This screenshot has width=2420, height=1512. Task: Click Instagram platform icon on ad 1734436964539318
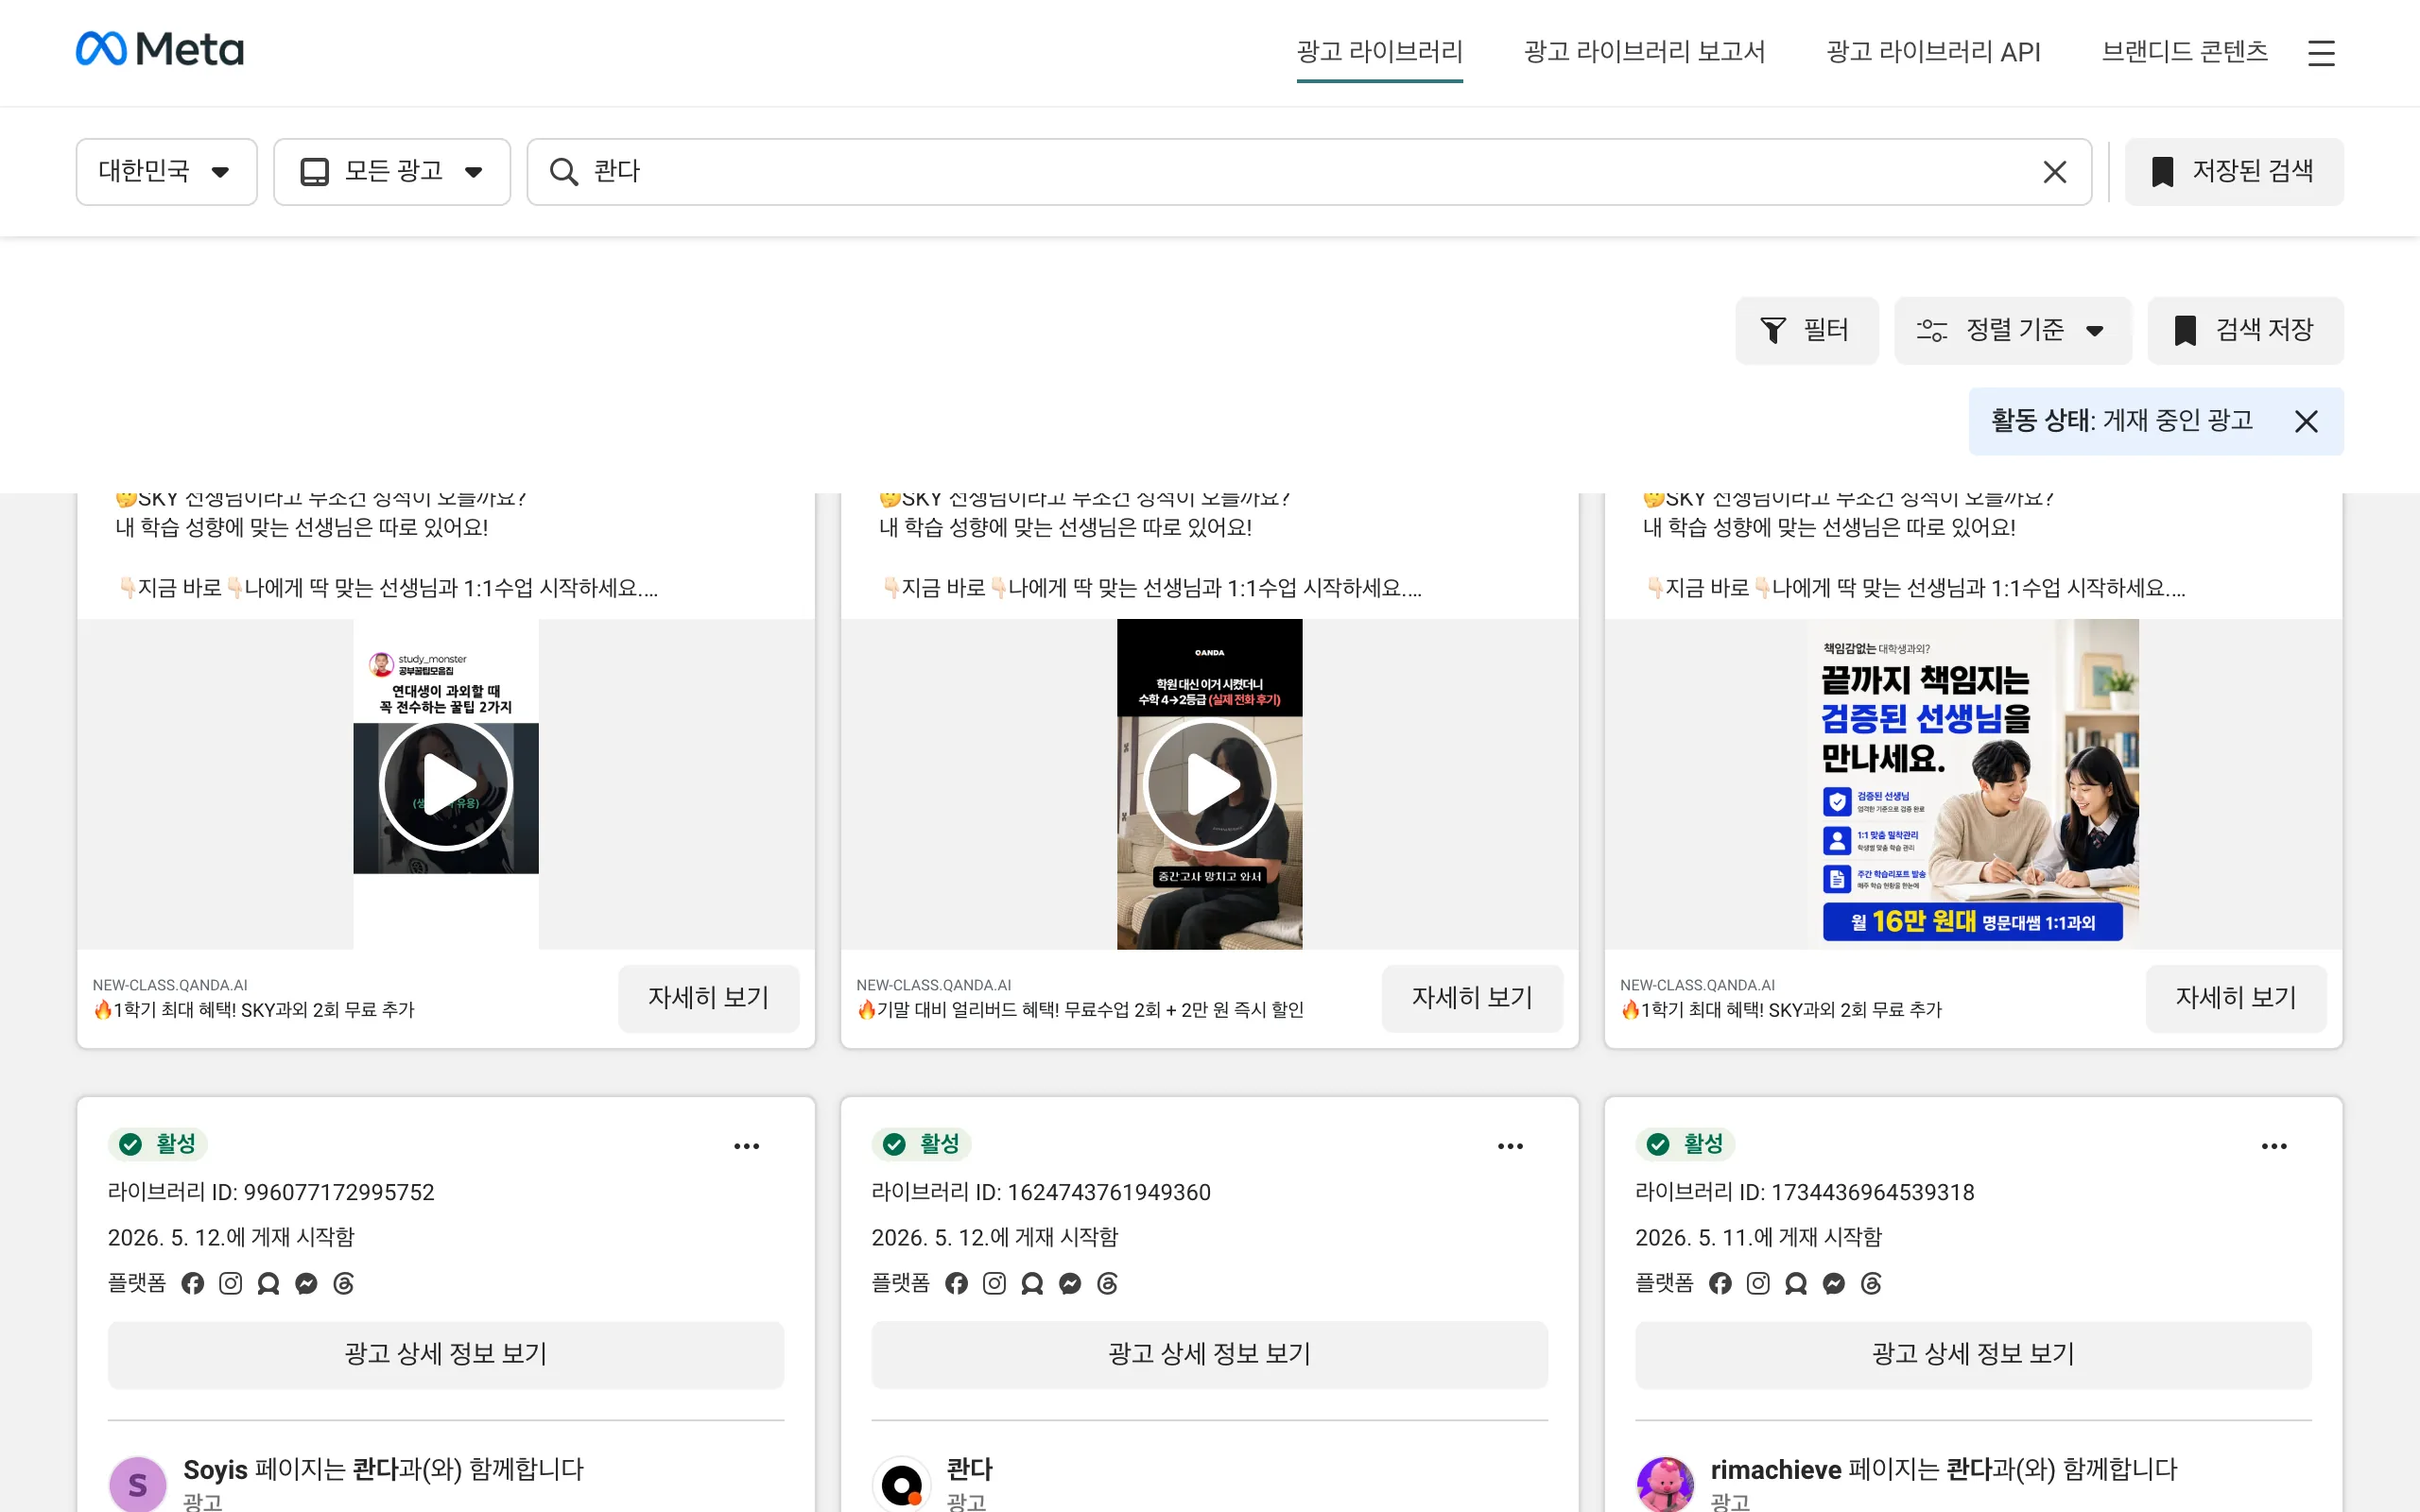pos(1758,1283)
